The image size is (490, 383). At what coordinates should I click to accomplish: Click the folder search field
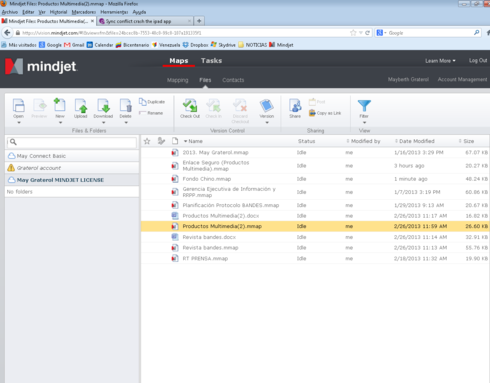pos(72,142)
